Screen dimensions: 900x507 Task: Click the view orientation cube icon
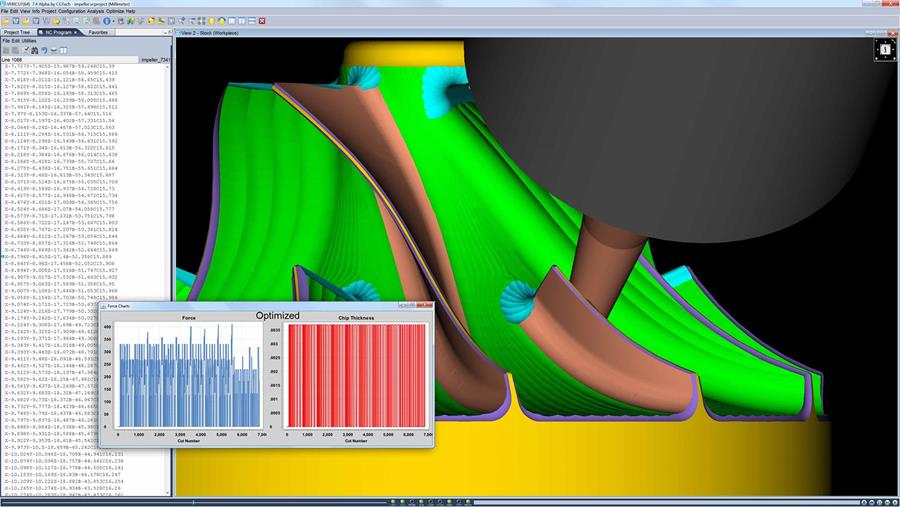(x=885, y=49)
